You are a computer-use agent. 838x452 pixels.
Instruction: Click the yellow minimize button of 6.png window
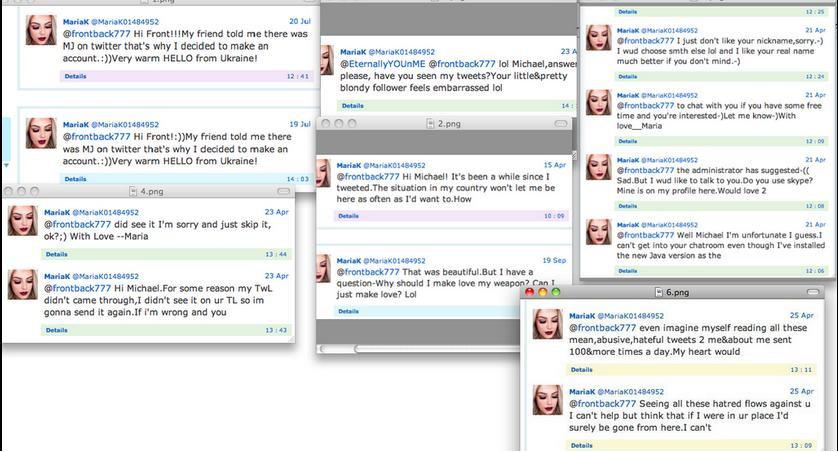click(542, 292)
